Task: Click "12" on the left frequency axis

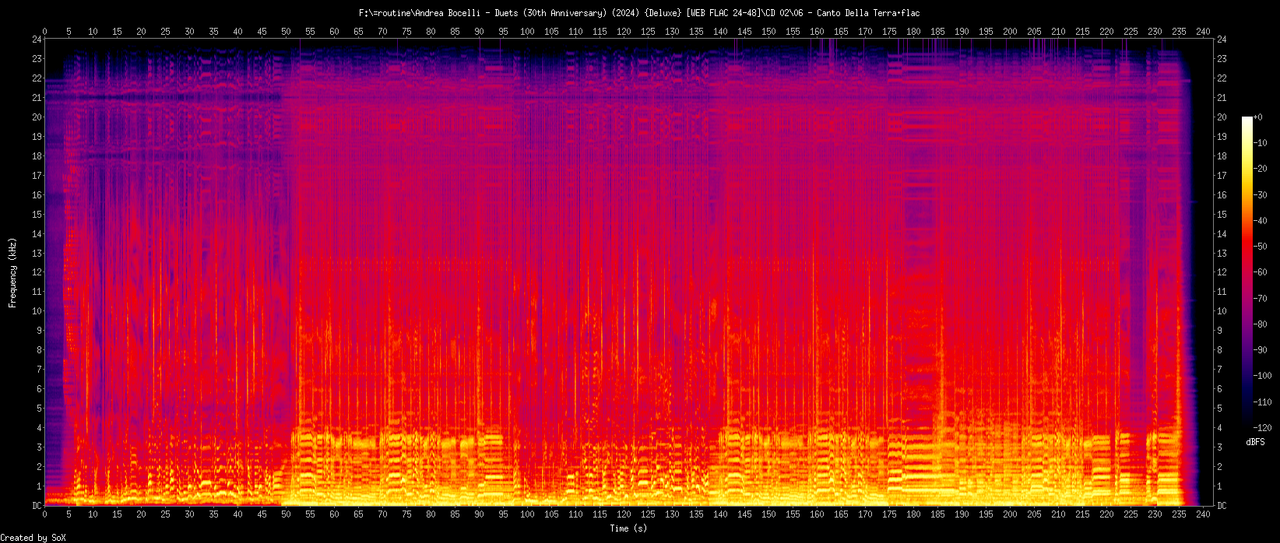Action: (37, 272)
